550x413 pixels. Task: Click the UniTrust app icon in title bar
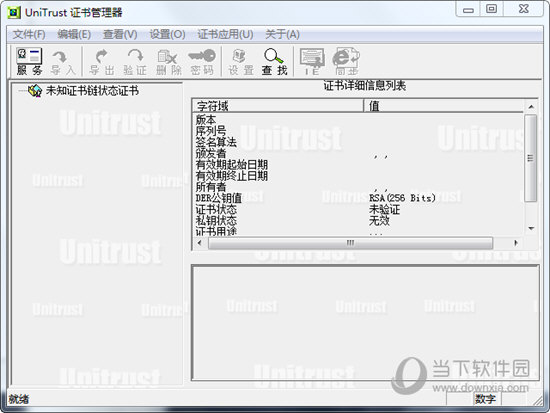(x=14, y=13)
